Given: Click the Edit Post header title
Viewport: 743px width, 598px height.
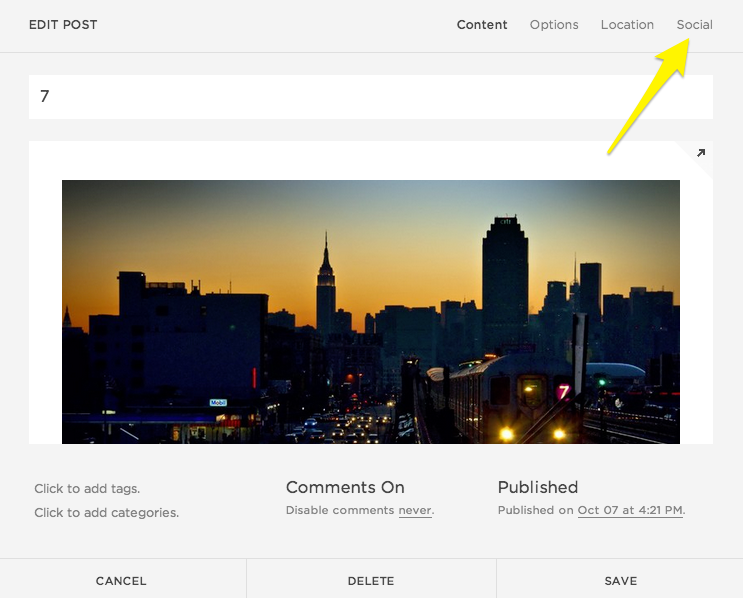Looking at the screenshot, I should click(x=63, y=25).
